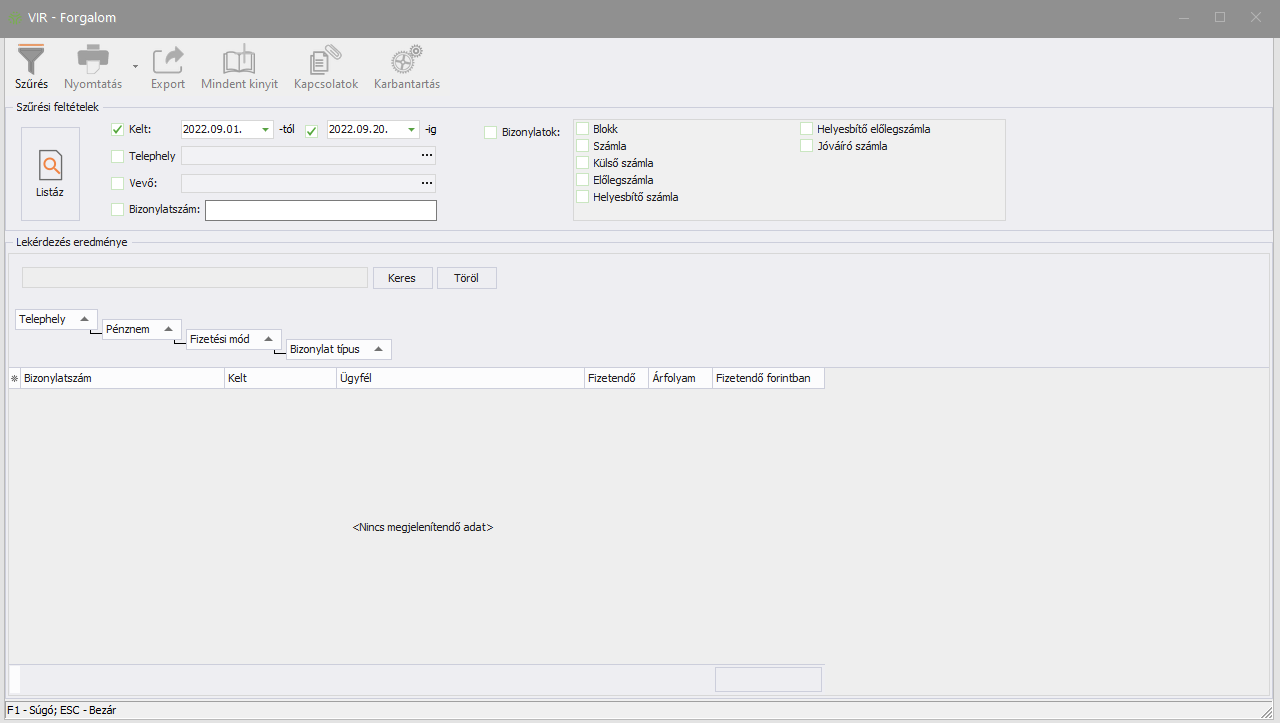The height and width of the screenshot is (723, 1280).
Task: Click the Nyomtatás printer icon
Action: click(93, 60)
